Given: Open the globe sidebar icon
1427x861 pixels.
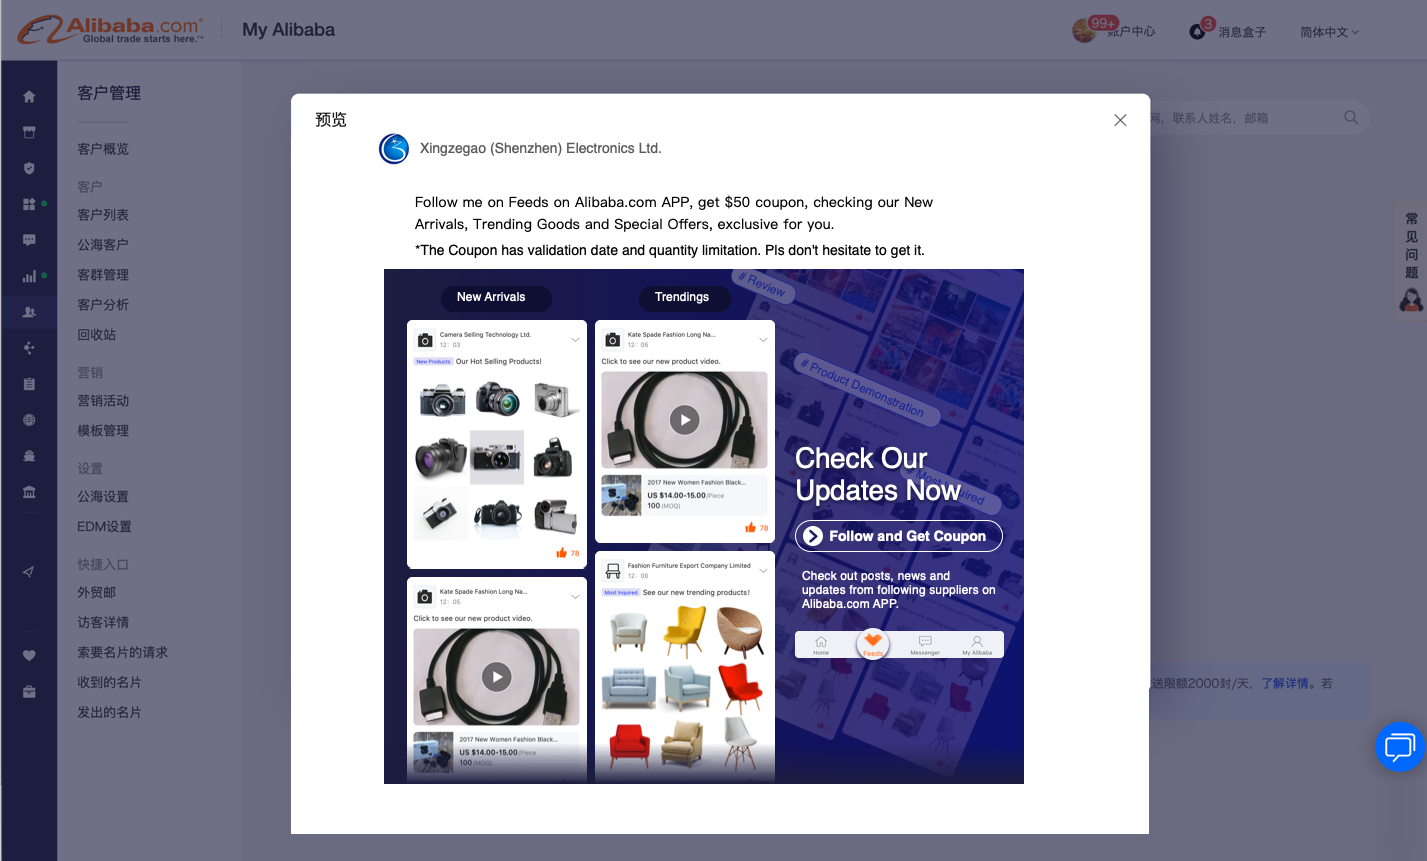Looking at the screenshot, I should pos(29,420).
